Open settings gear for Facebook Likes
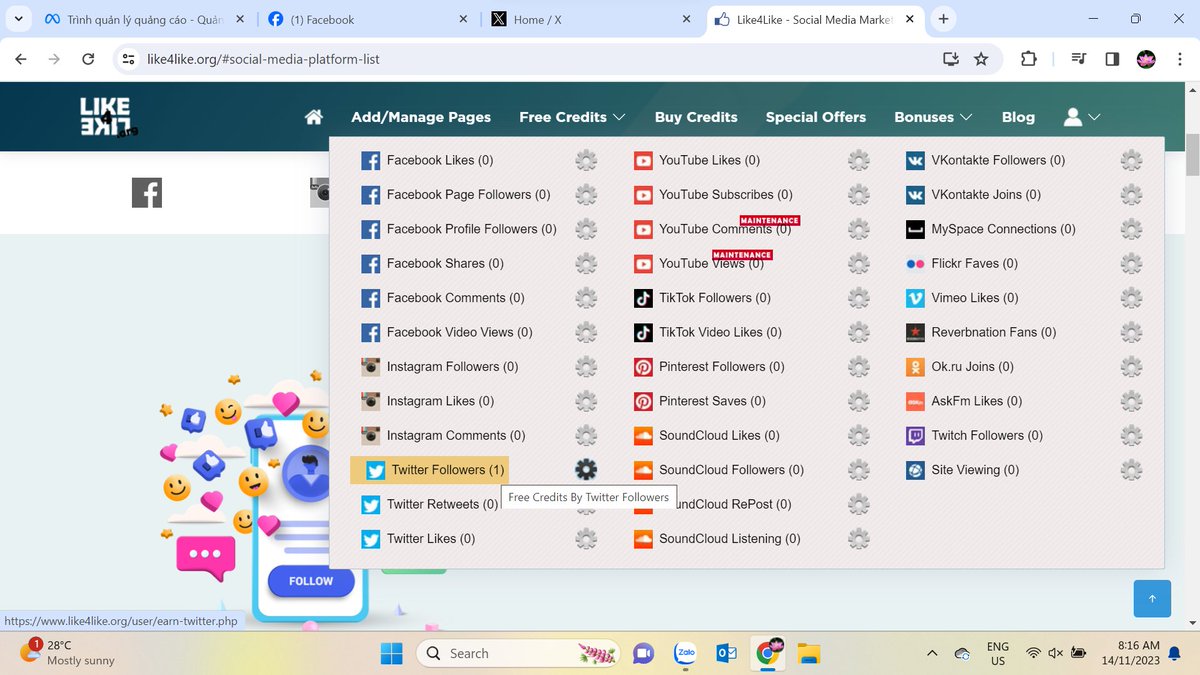Image resolution: width=1200 pixels, height=675 pixels. point(586,160)
